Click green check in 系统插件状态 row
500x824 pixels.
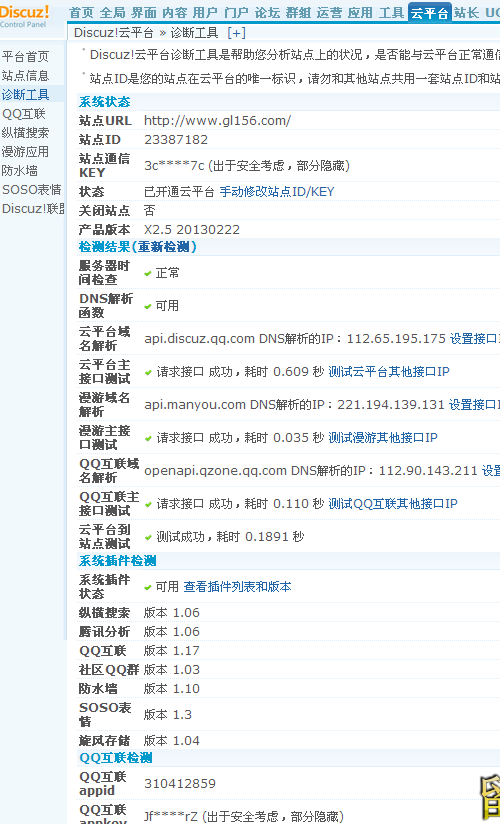tap(148, 588)
